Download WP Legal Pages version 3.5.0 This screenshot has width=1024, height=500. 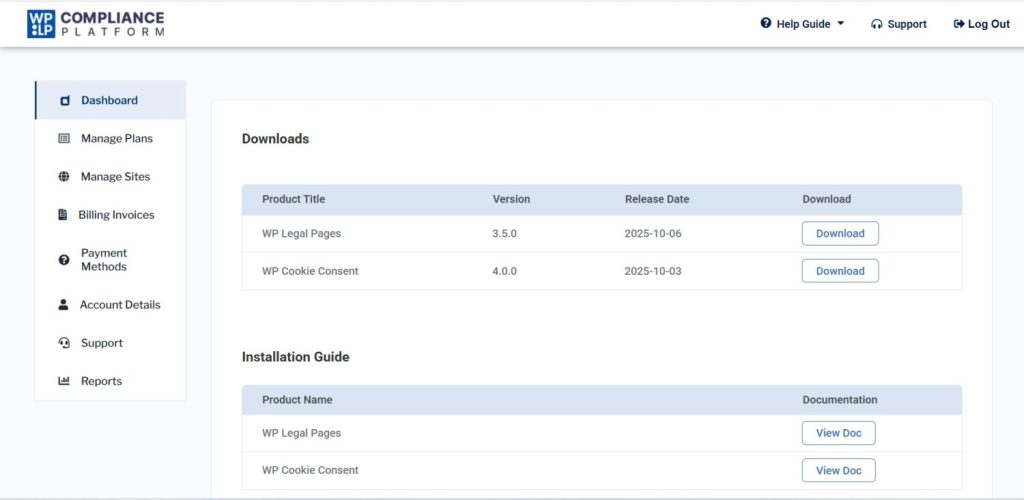[840, 234]
